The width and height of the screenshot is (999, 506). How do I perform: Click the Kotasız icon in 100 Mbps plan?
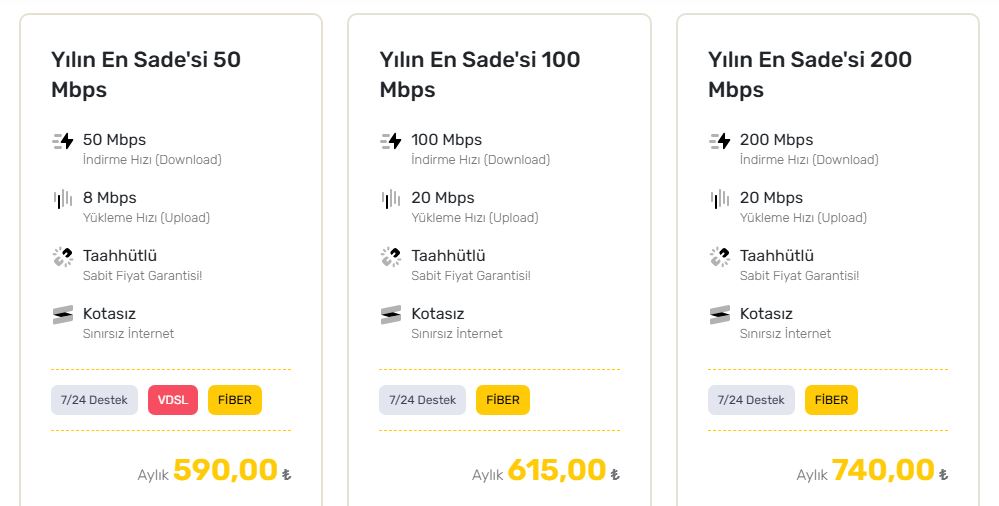pos(391,315)
